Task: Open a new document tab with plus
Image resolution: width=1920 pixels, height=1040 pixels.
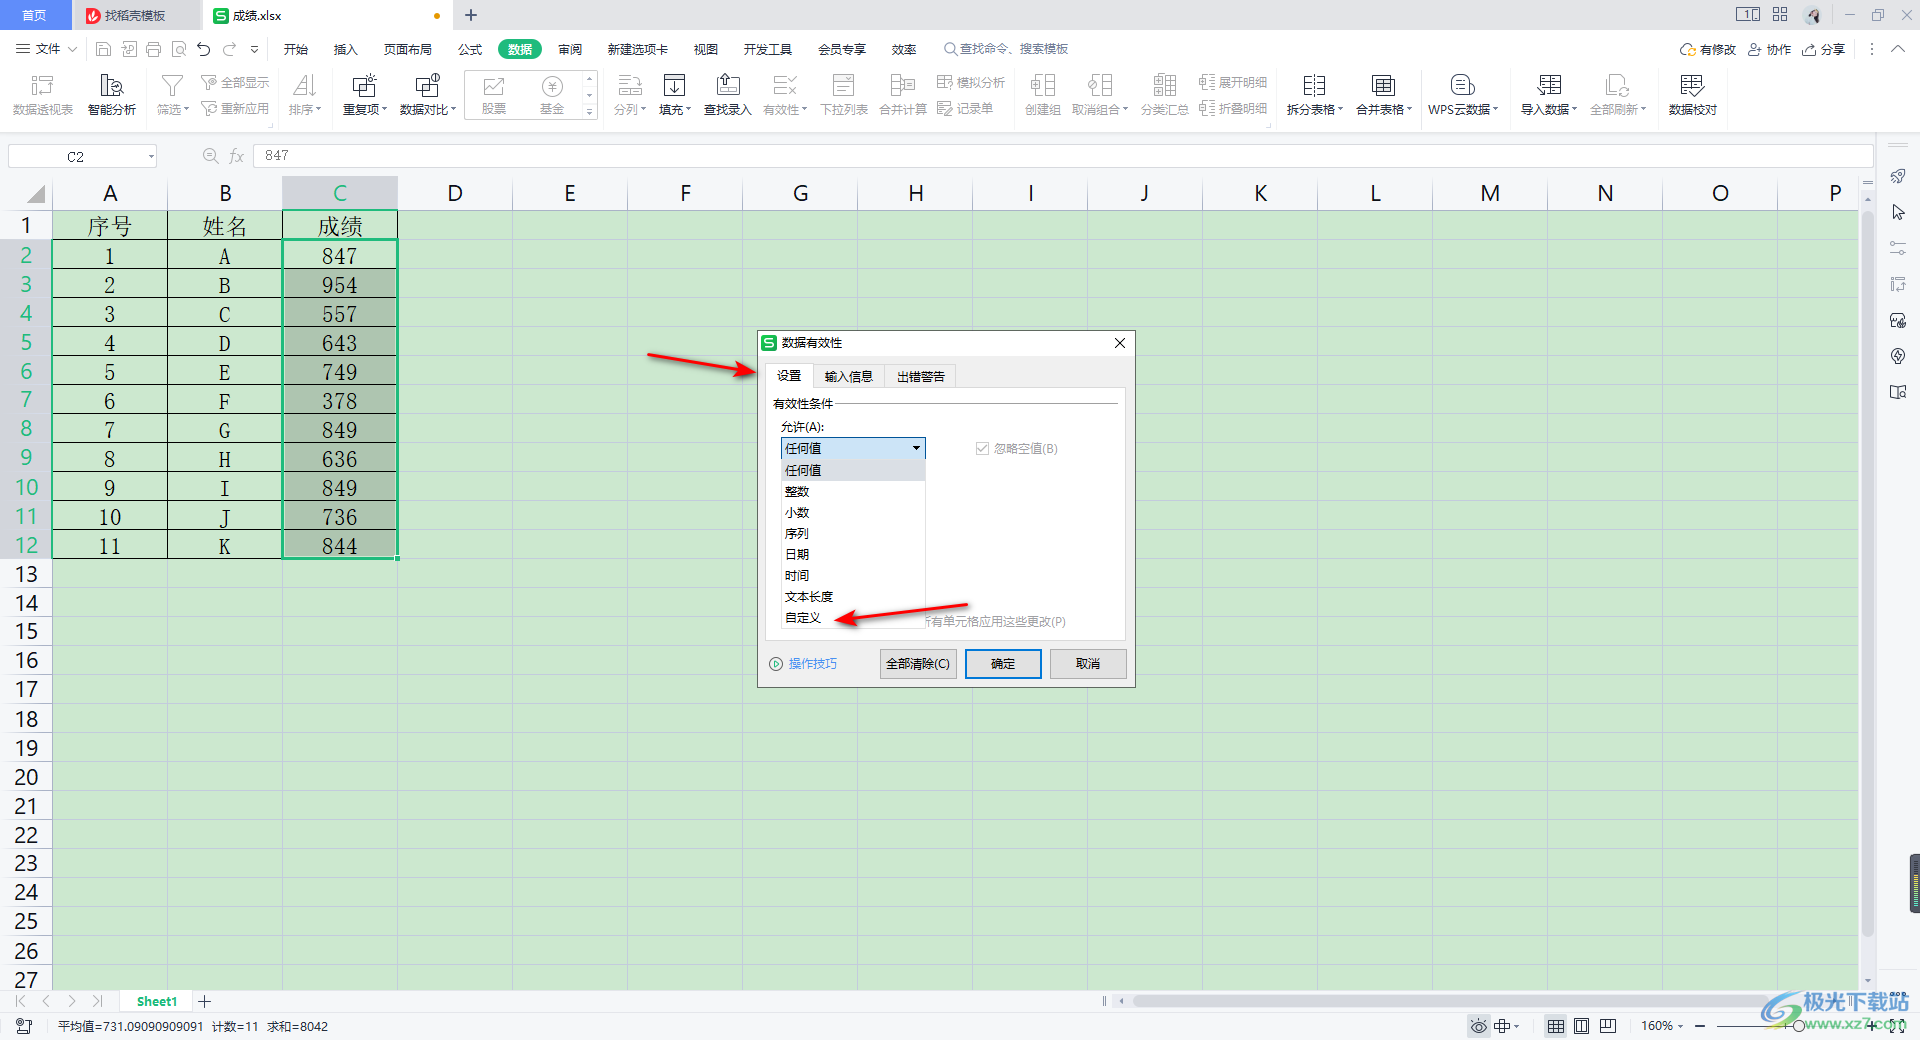Action: click(471, 15)
